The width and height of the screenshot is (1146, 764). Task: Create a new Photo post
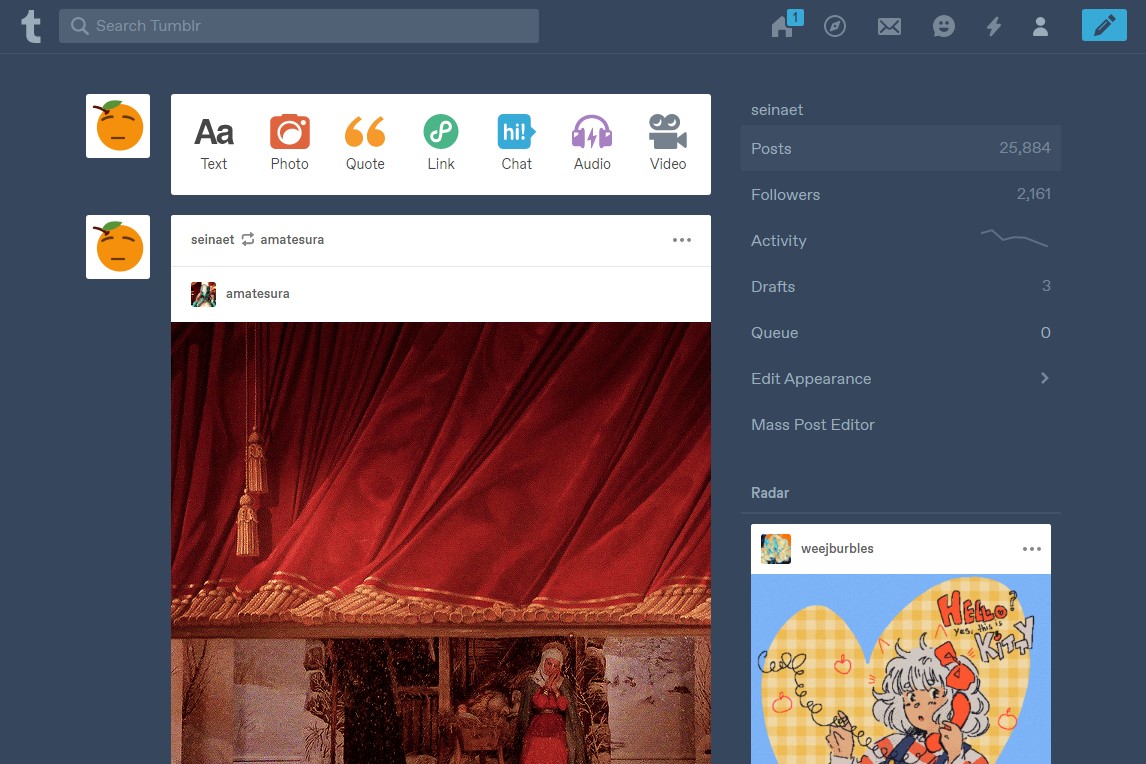pos(289,143)
